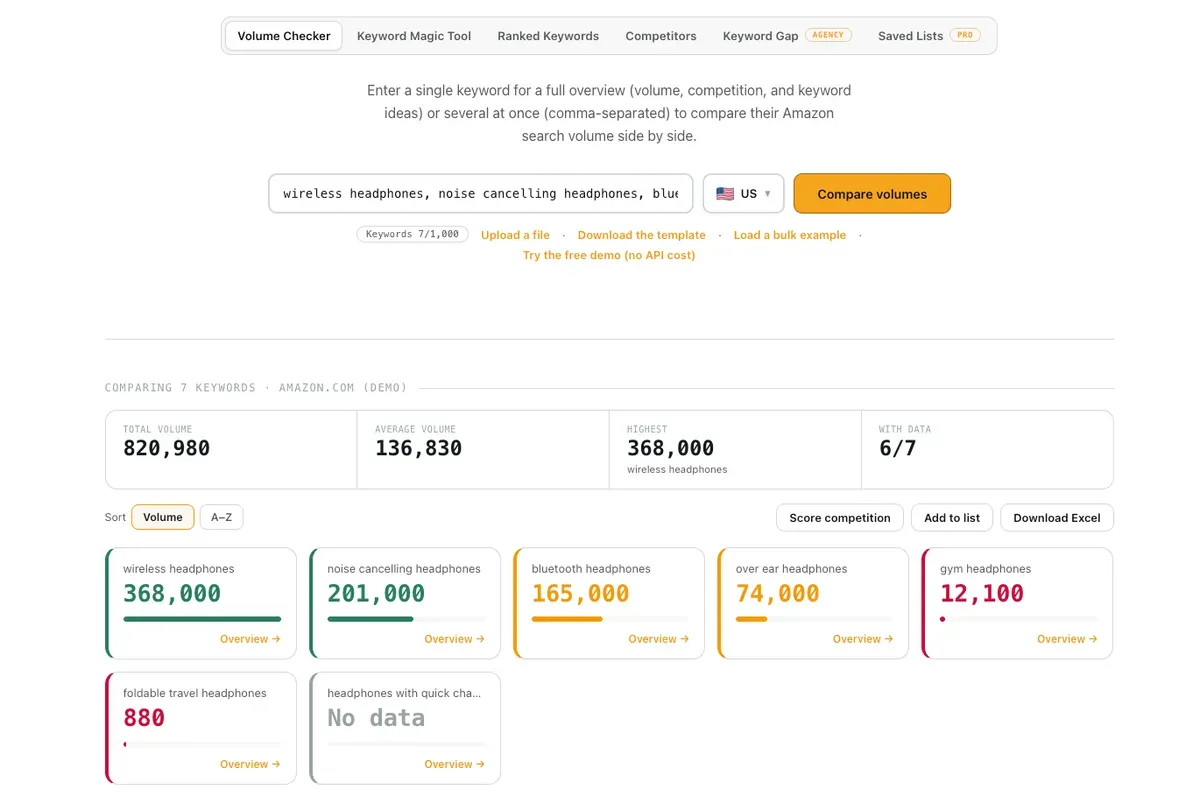1200x809 pixels.
Task: Click the Add to list button
Action: click(x=952, y=518)
